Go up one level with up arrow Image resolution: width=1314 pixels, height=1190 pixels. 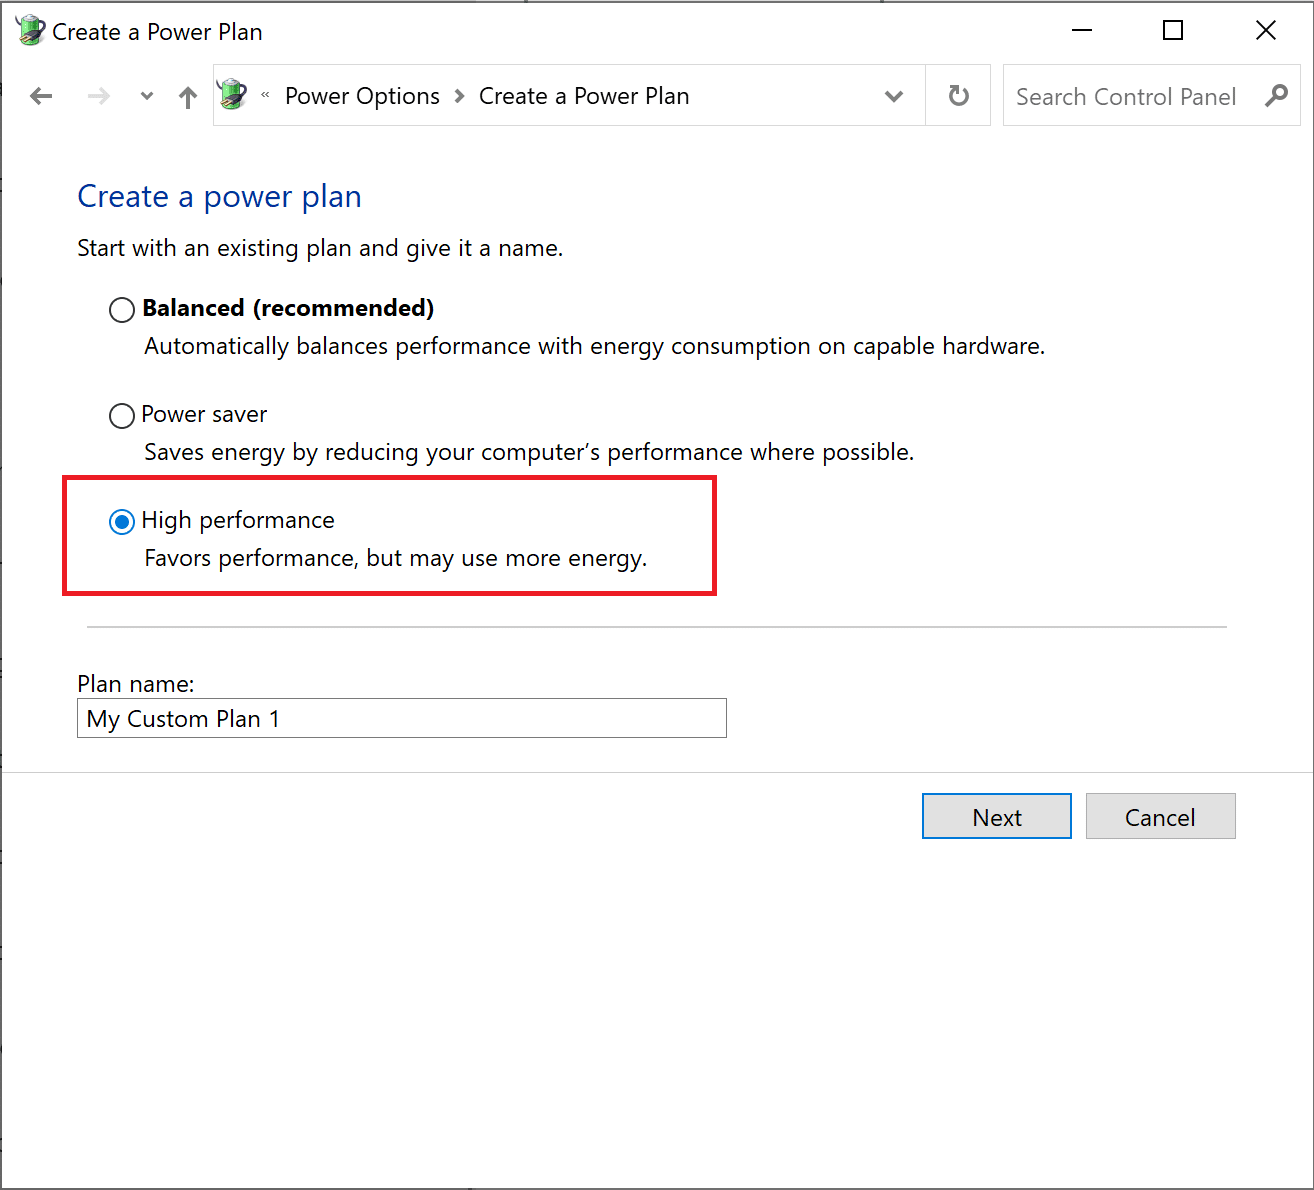click(187, 97)
